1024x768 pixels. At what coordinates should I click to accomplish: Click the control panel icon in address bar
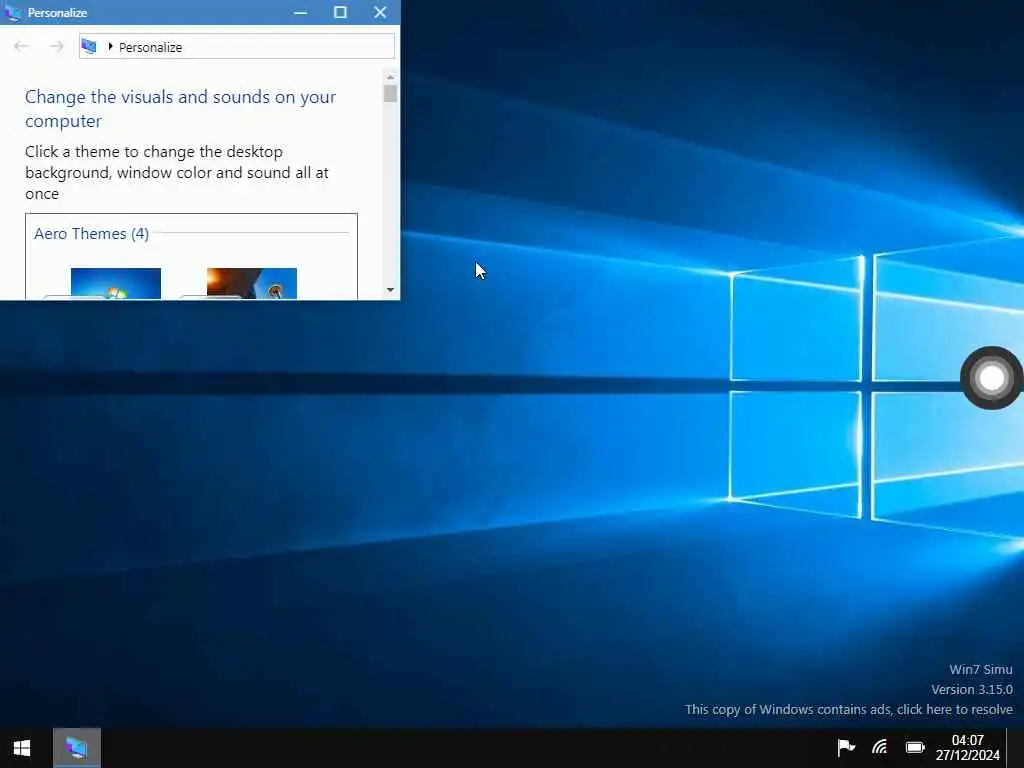[89, 46]
